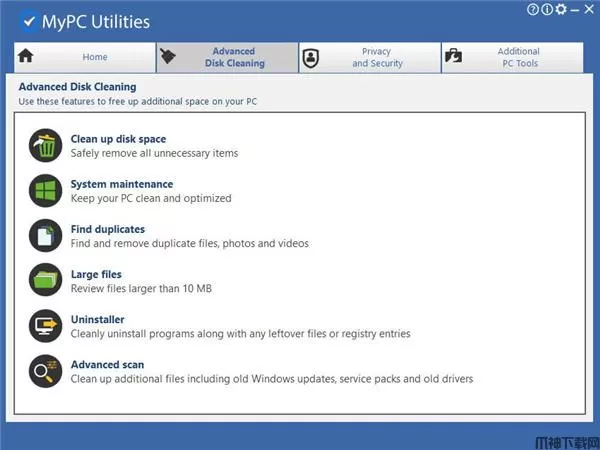Click the Uninstaller monitor icon

click(44, 326)
